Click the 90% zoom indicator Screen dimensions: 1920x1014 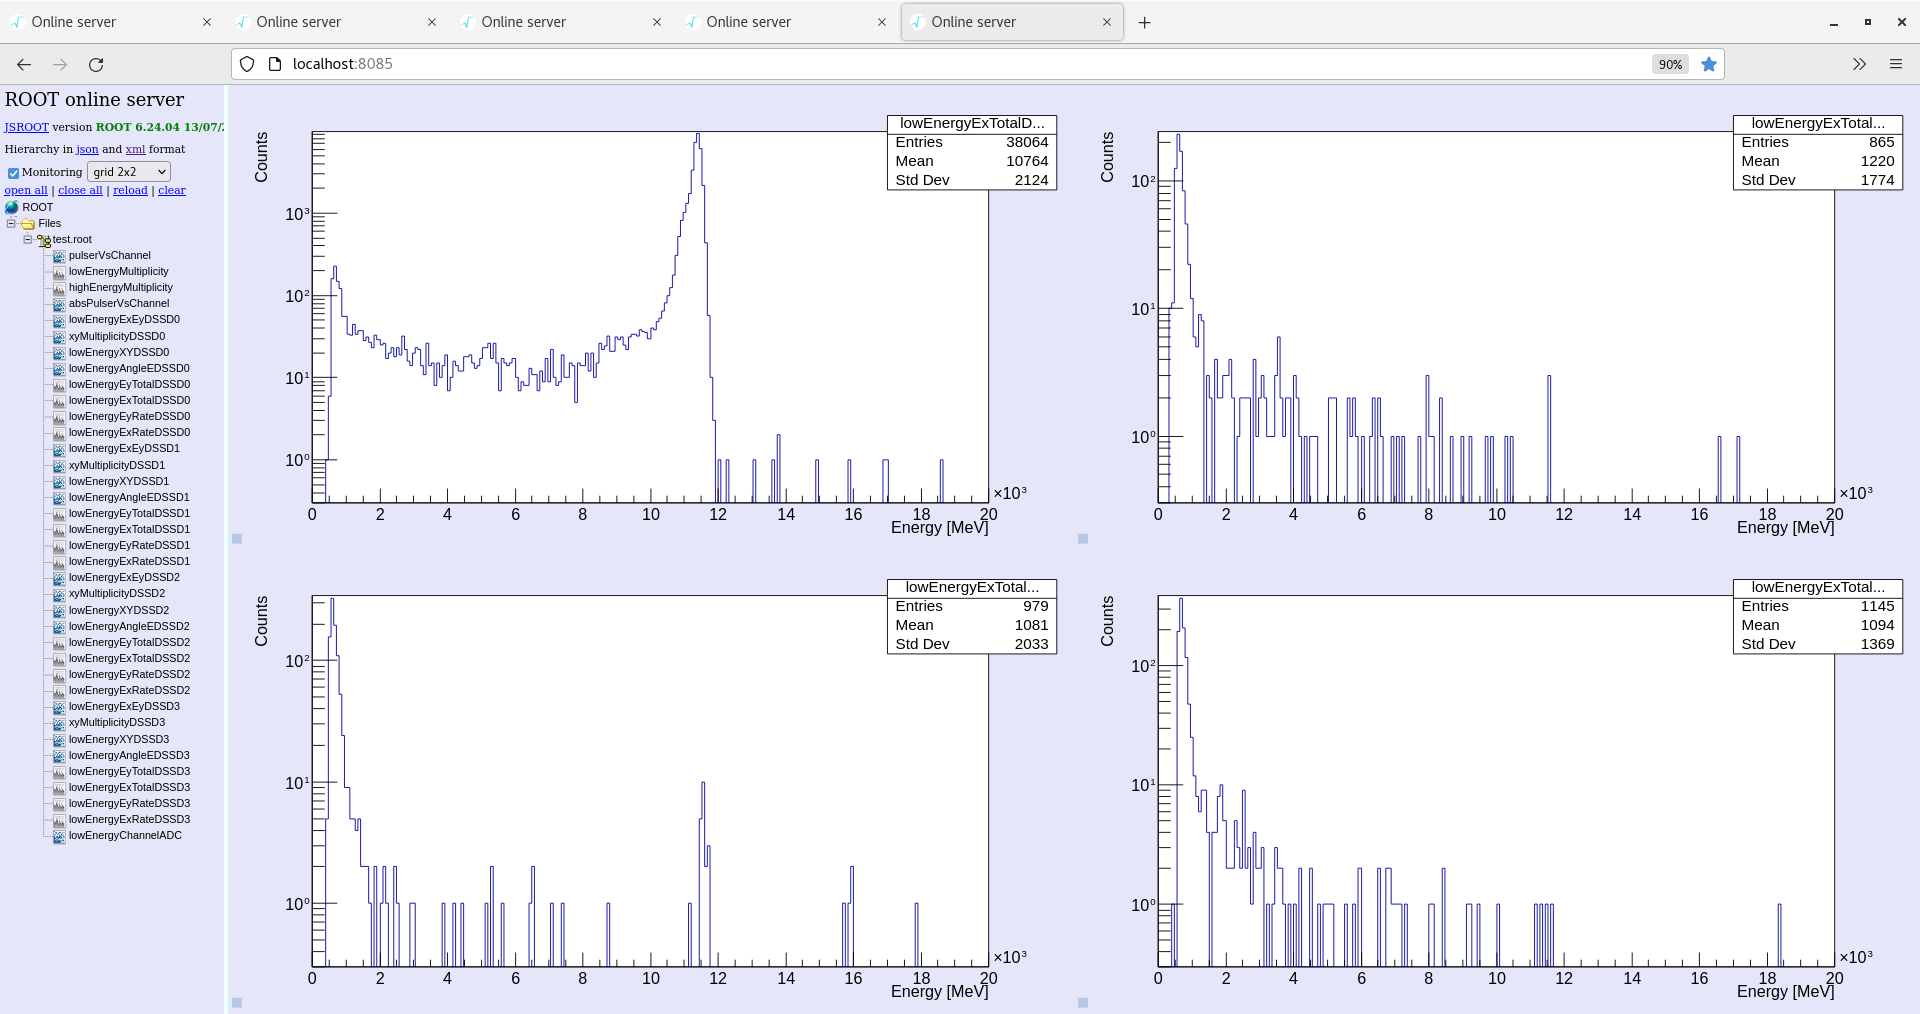point(1669,64)
